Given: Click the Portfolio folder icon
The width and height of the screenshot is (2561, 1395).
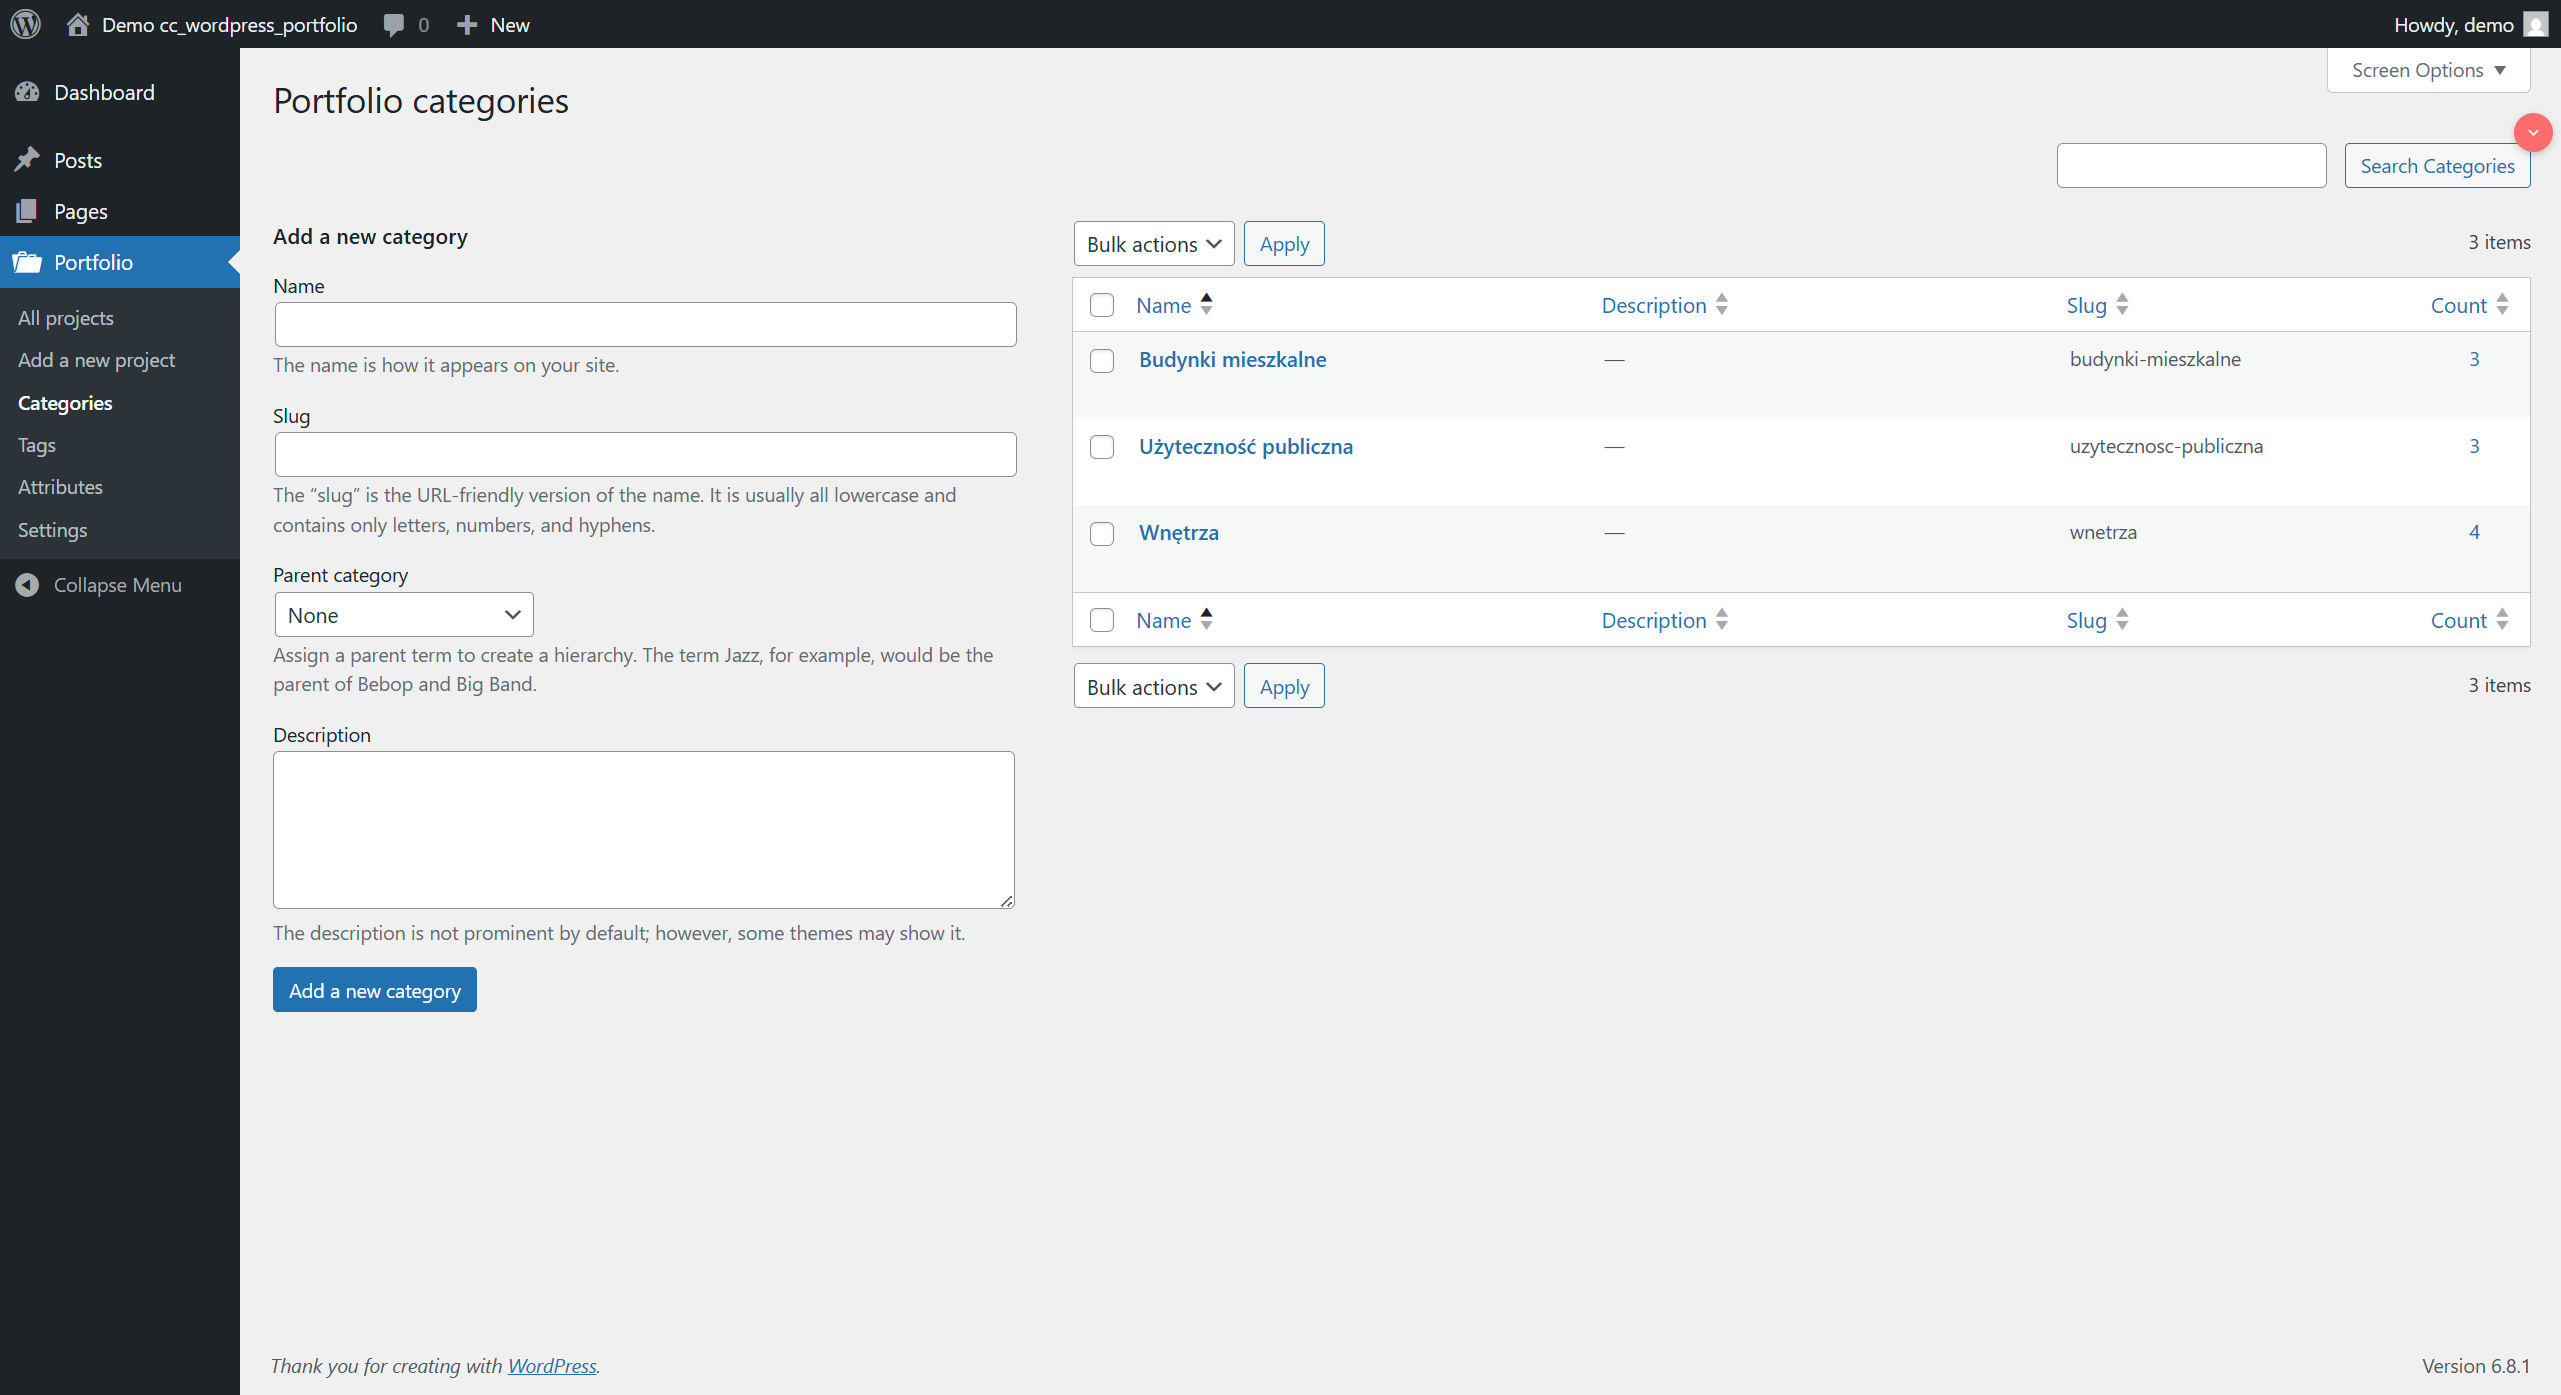Looking at the screenshot, I should pyautogui.click(x=29, y=262).
